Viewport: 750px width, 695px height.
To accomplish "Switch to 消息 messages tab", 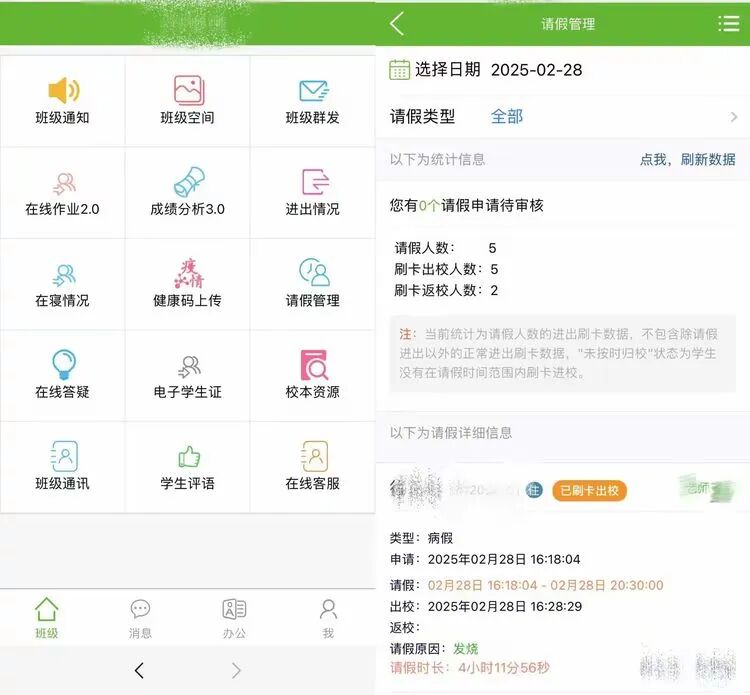I will coord(140,619).
